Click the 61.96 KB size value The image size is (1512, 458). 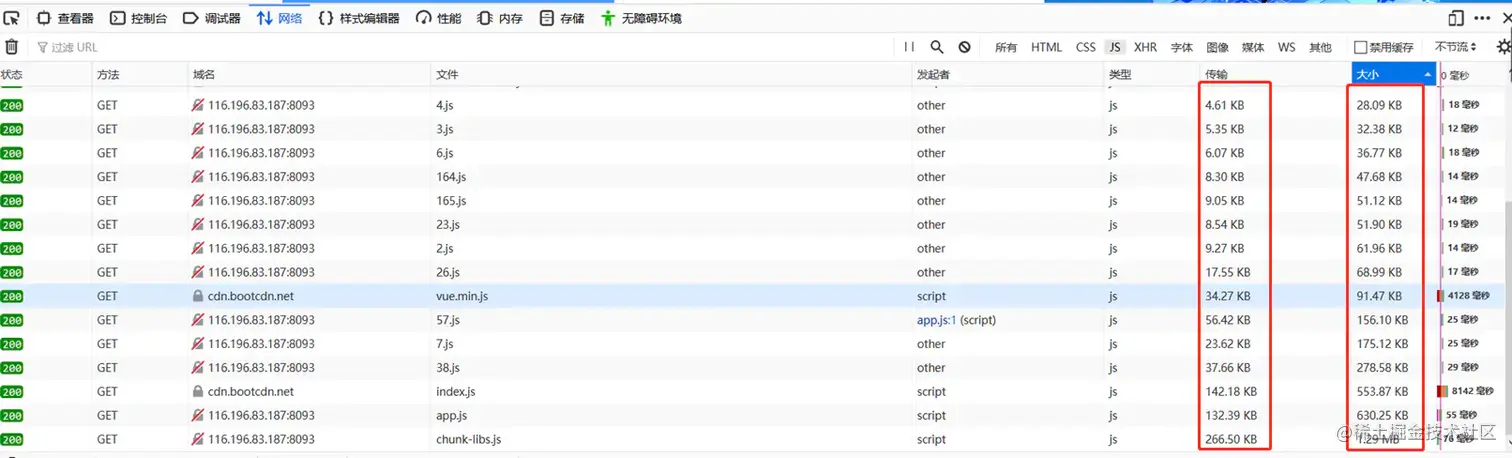point(1379,249)
